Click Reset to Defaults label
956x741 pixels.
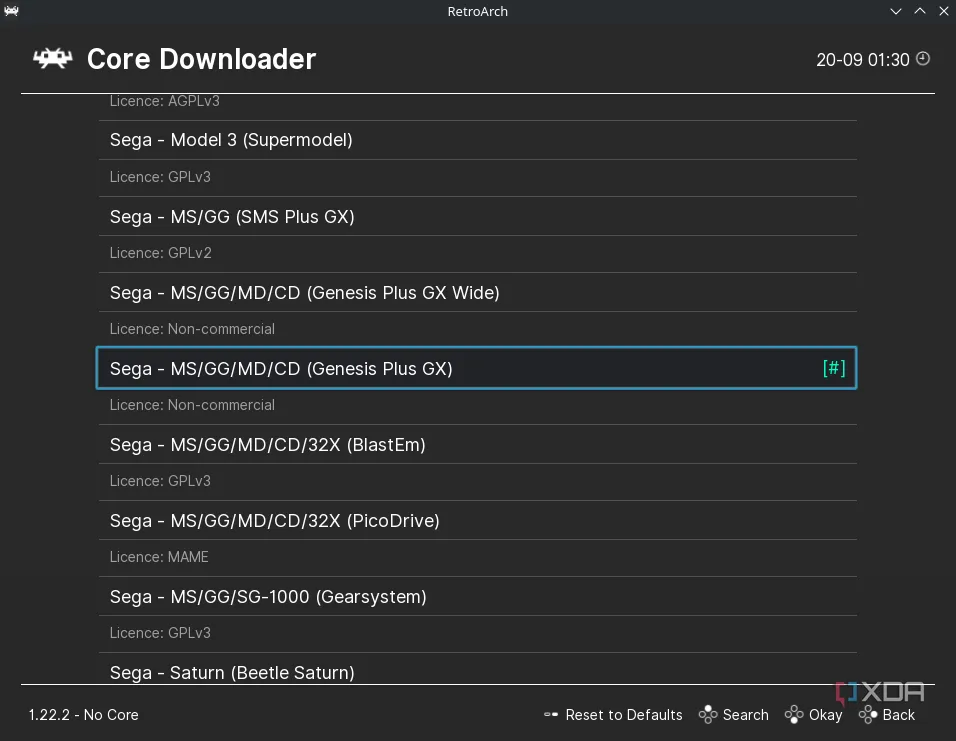click(624, 715)
